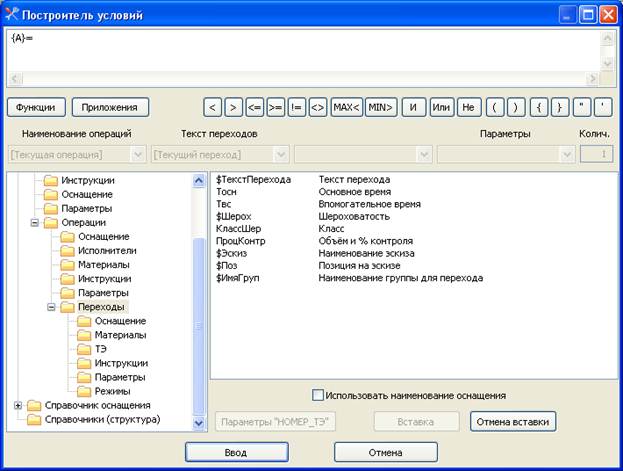Viewport: 623px width, 471px height.
Task: Click the Вставка button
Action: (416, 422)
